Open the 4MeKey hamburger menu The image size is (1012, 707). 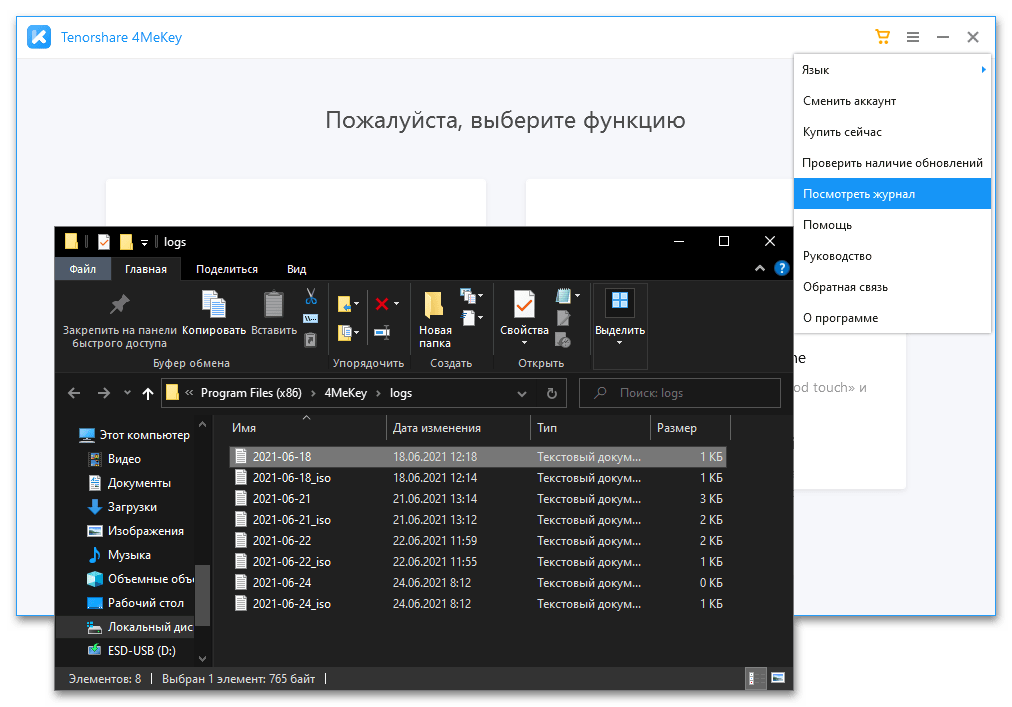pos(913,37)
